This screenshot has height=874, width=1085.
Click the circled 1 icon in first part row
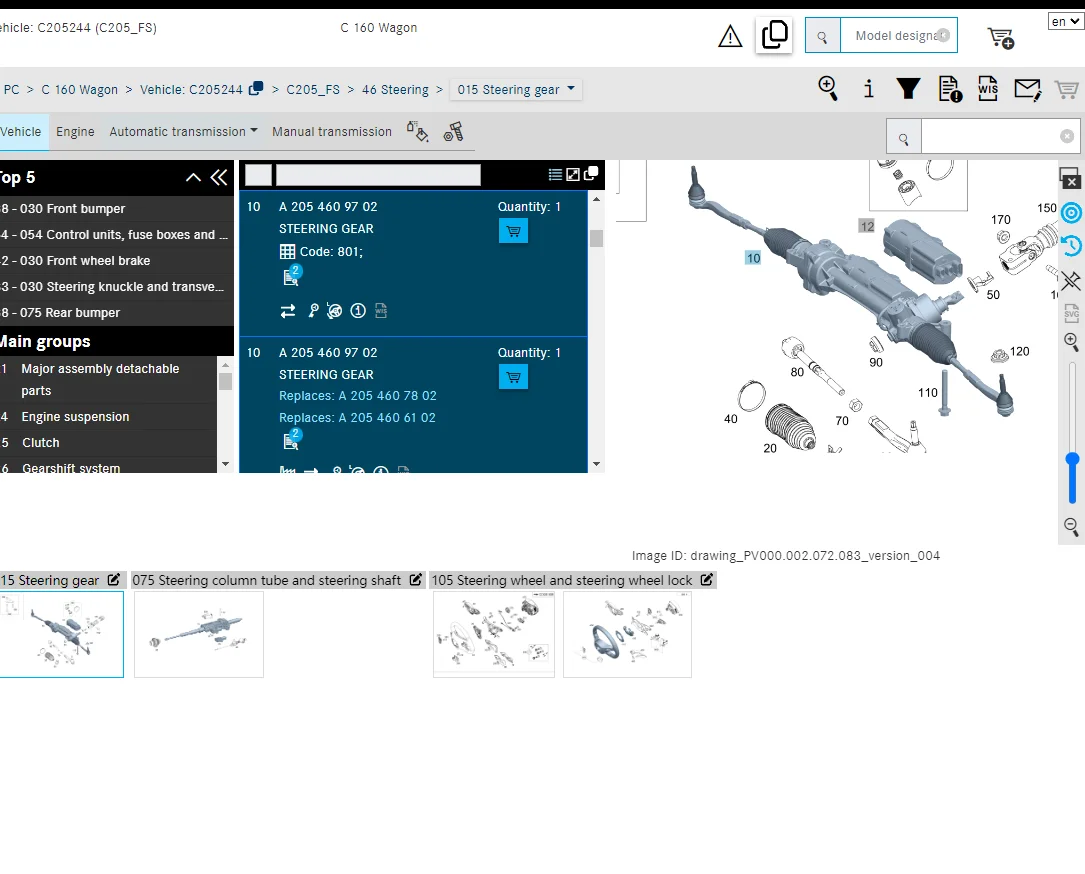pyautogui.click(x=358, y=311)
